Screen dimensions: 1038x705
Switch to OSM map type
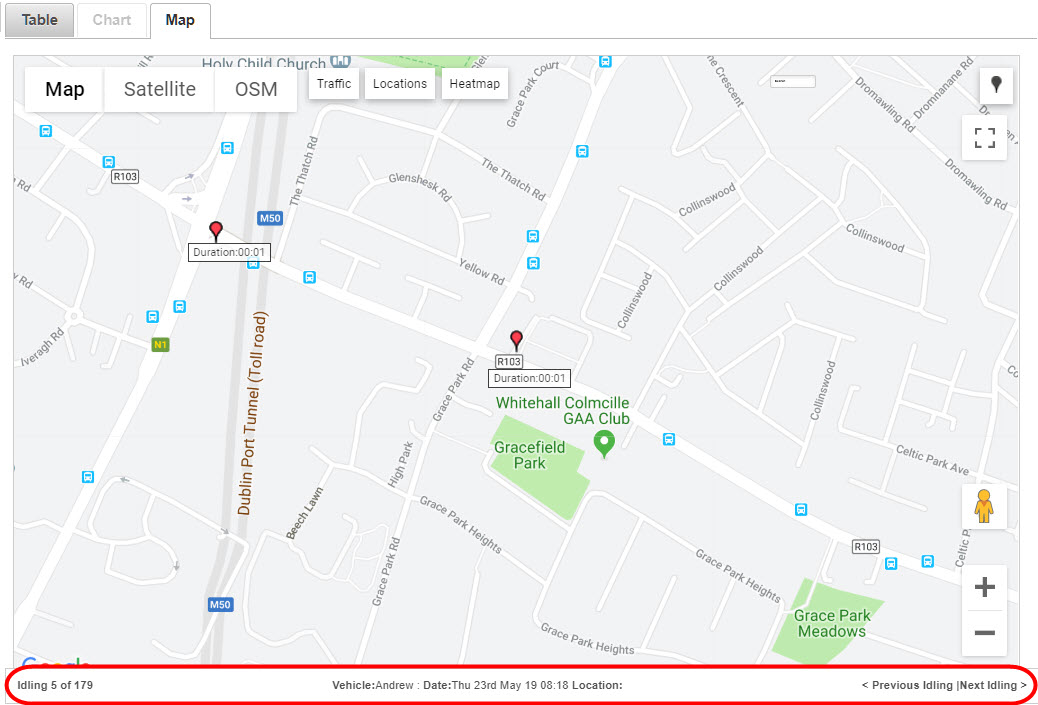pyautogui.click(x=256, y=89)
